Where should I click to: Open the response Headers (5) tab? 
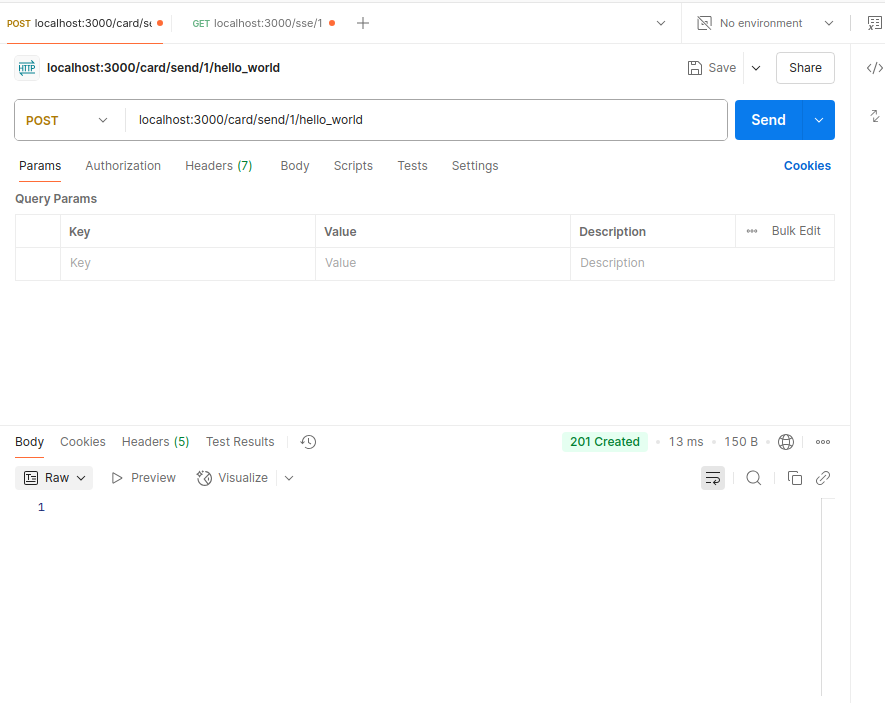(x=156, y=442)
